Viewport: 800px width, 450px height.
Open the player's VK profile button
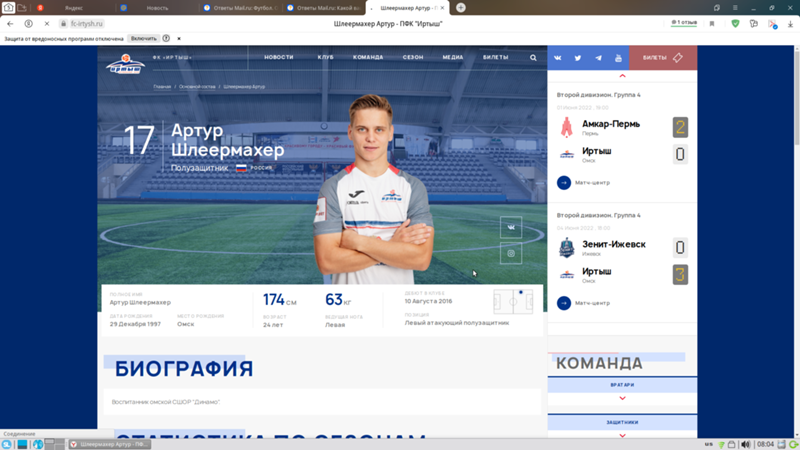[511, 228]
